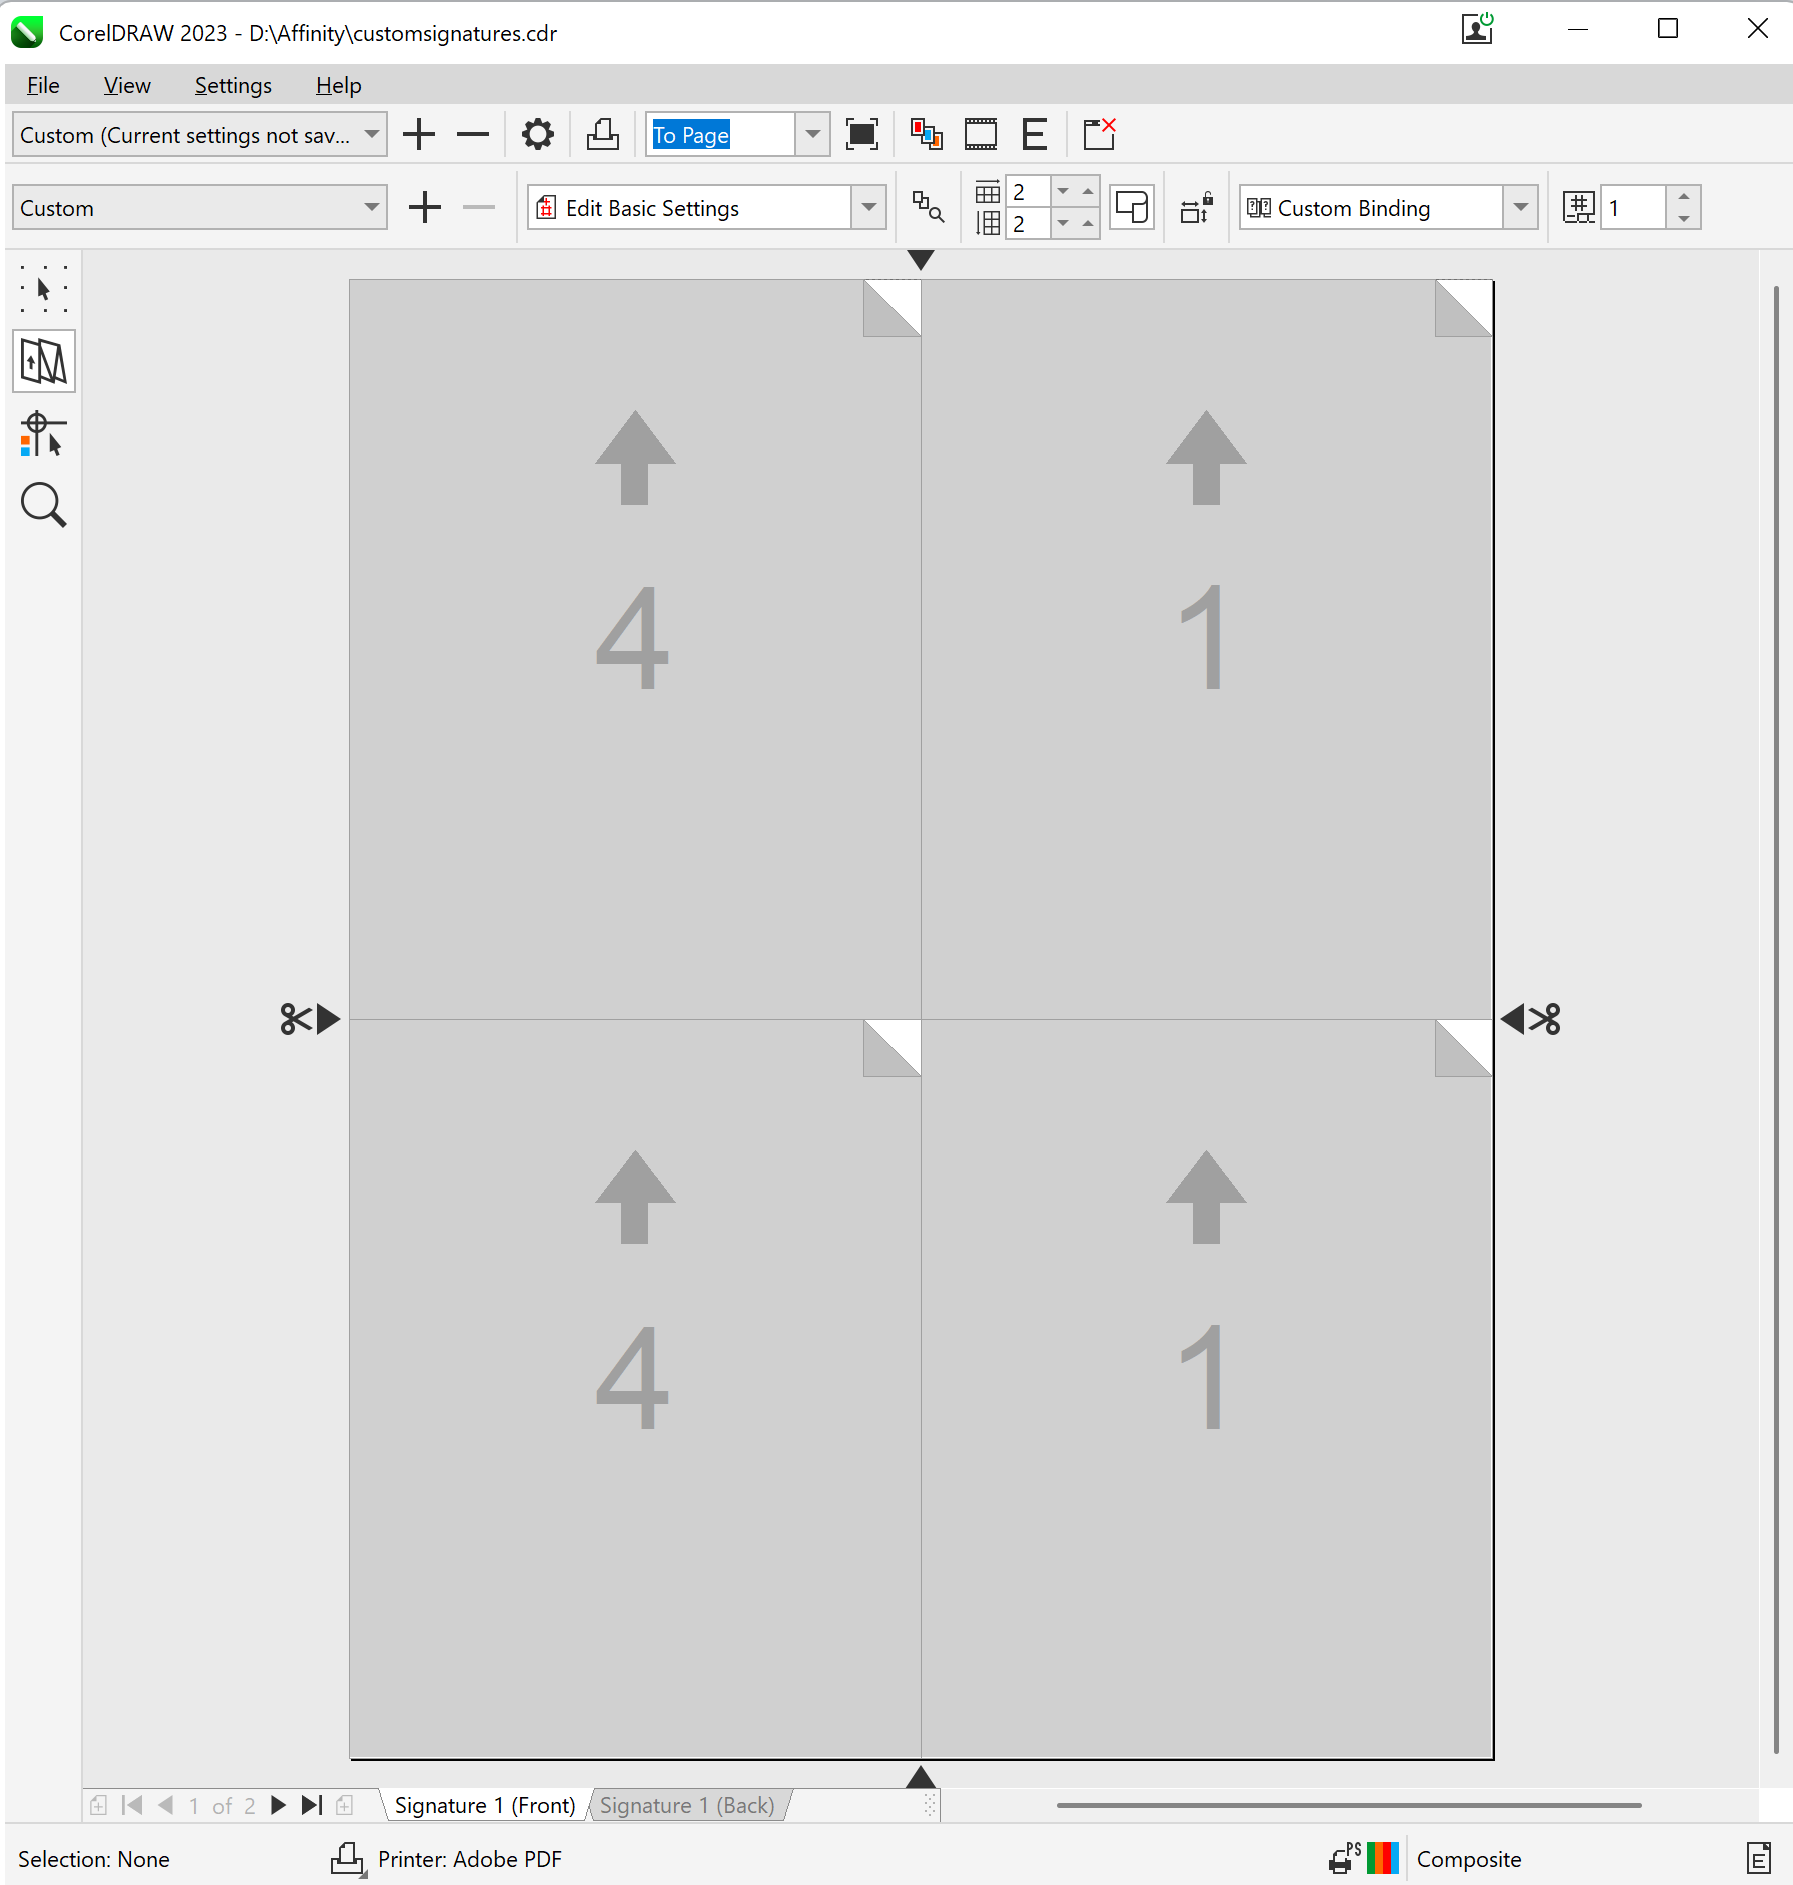Expand the To Page zoom dropdown

(813, 134)
